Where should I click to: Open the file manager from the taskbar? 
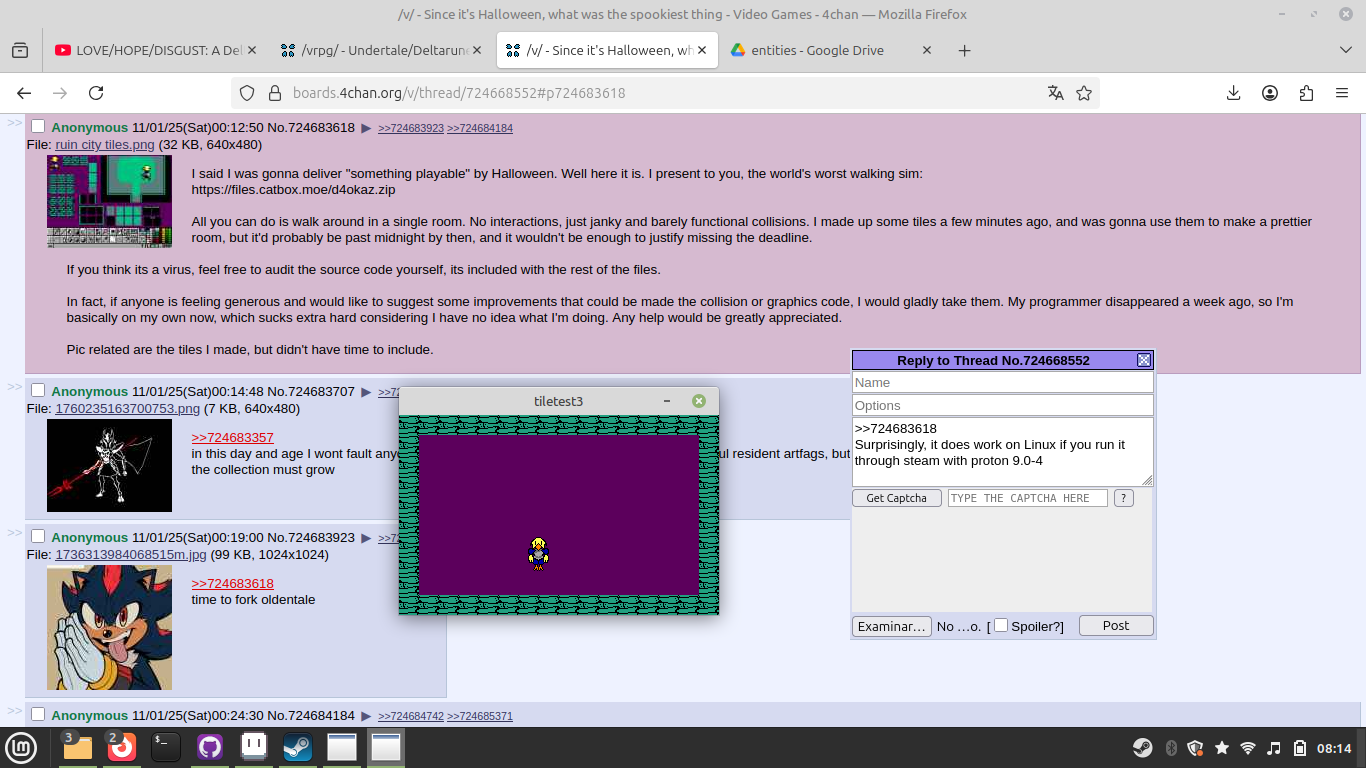click(x=78, y=747)
